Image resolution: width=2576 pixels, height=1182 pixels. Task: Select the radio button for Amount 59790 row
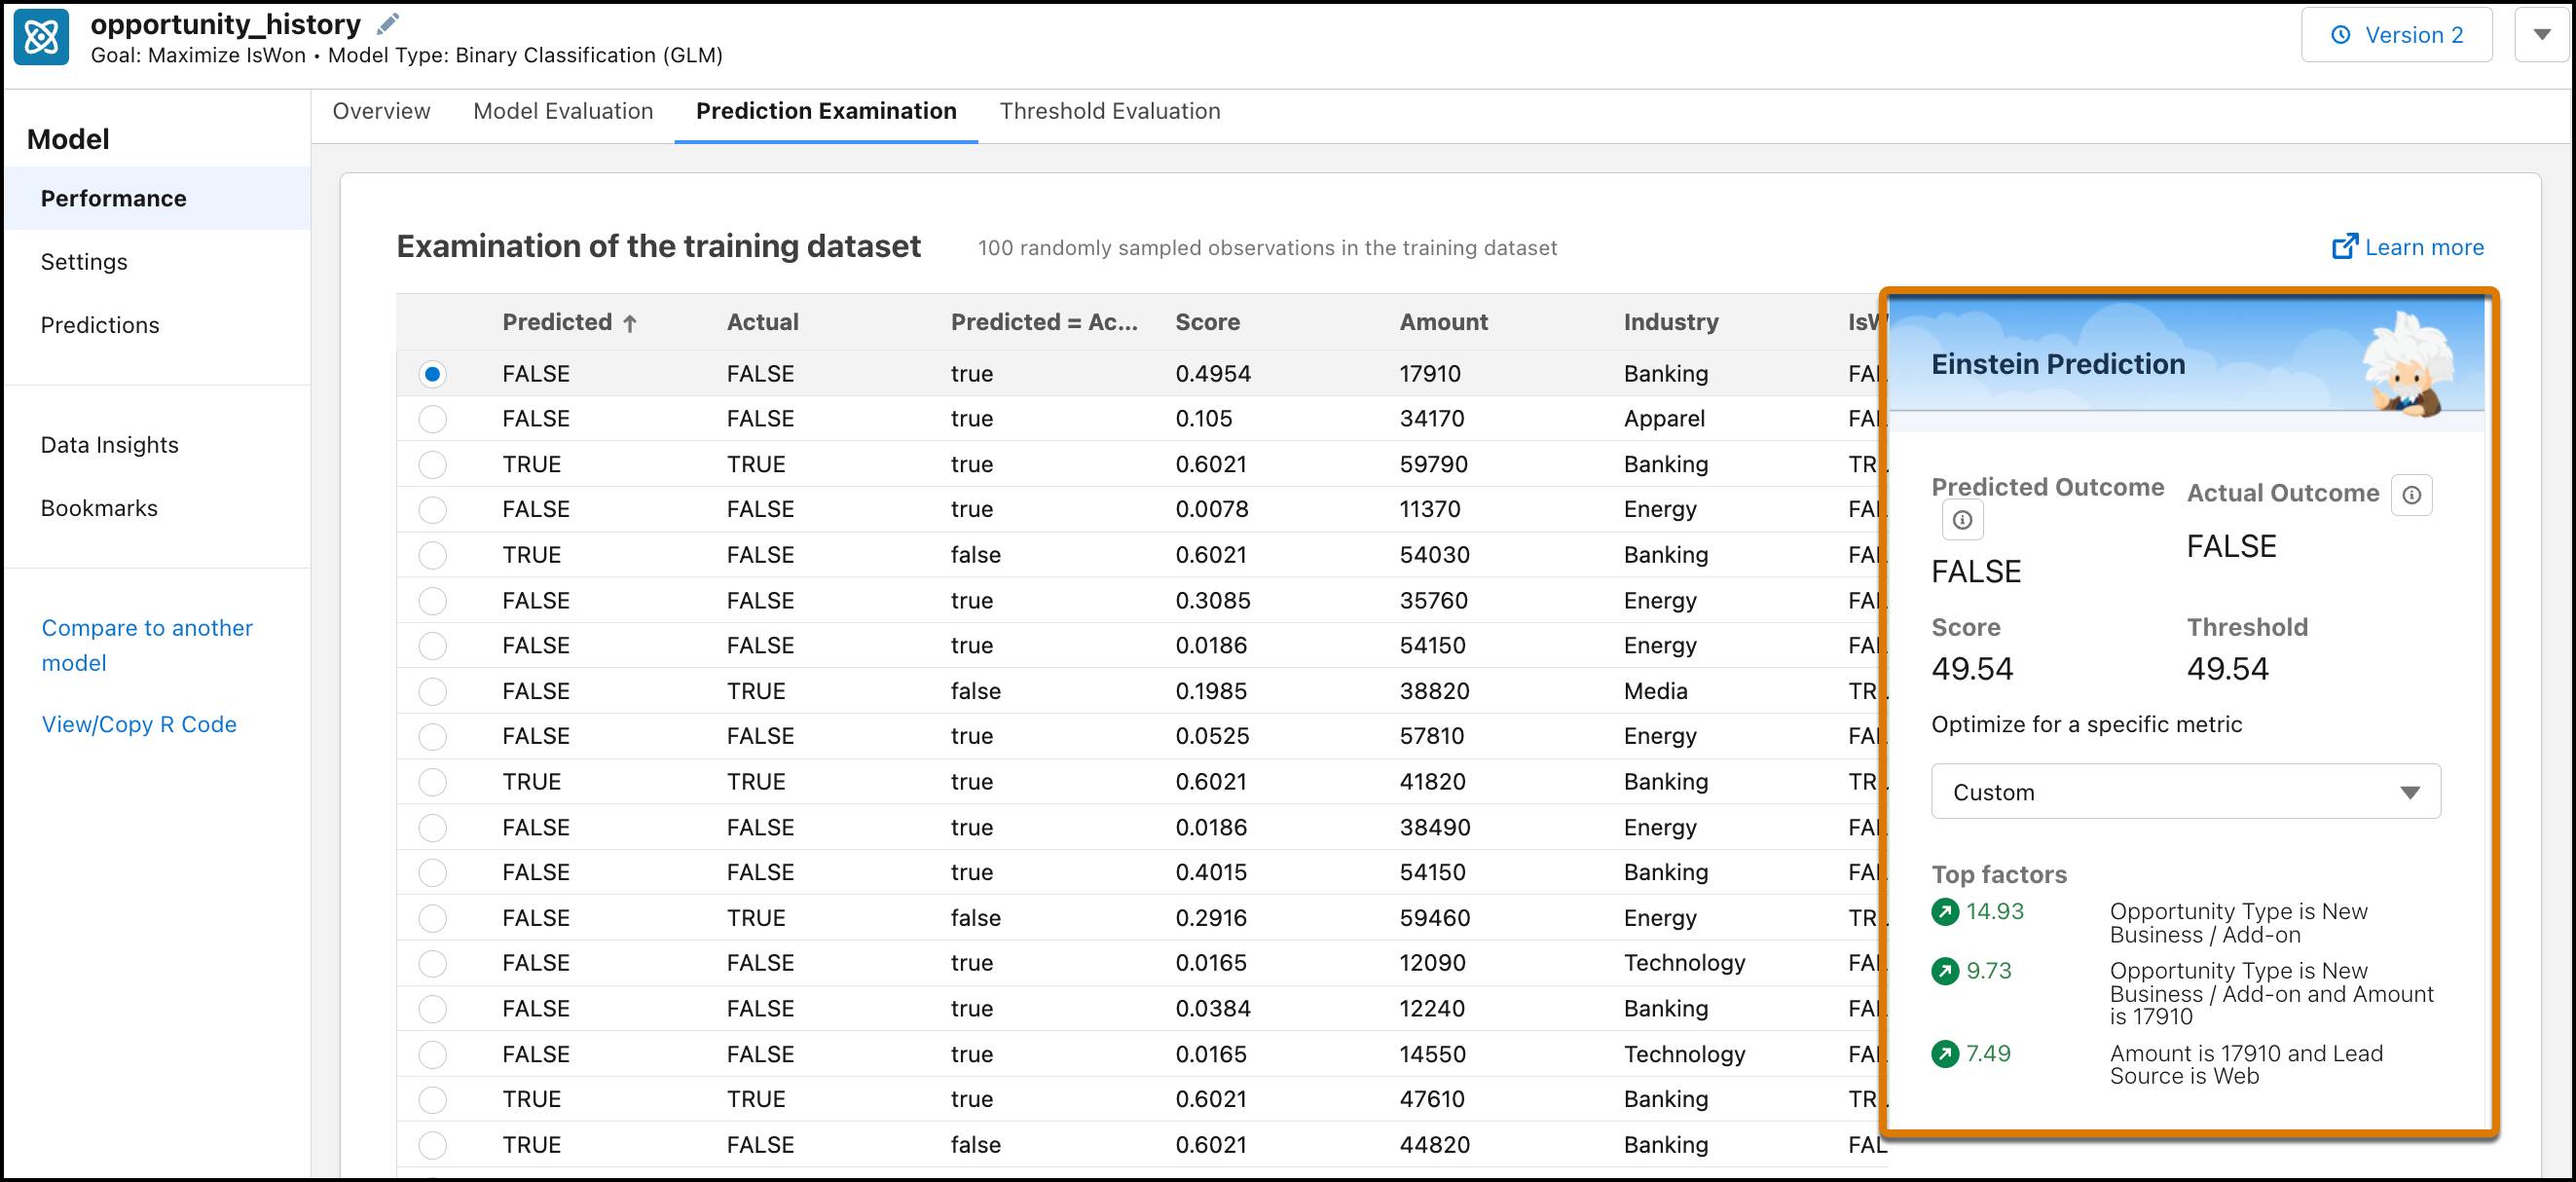[x=432, y=464]
